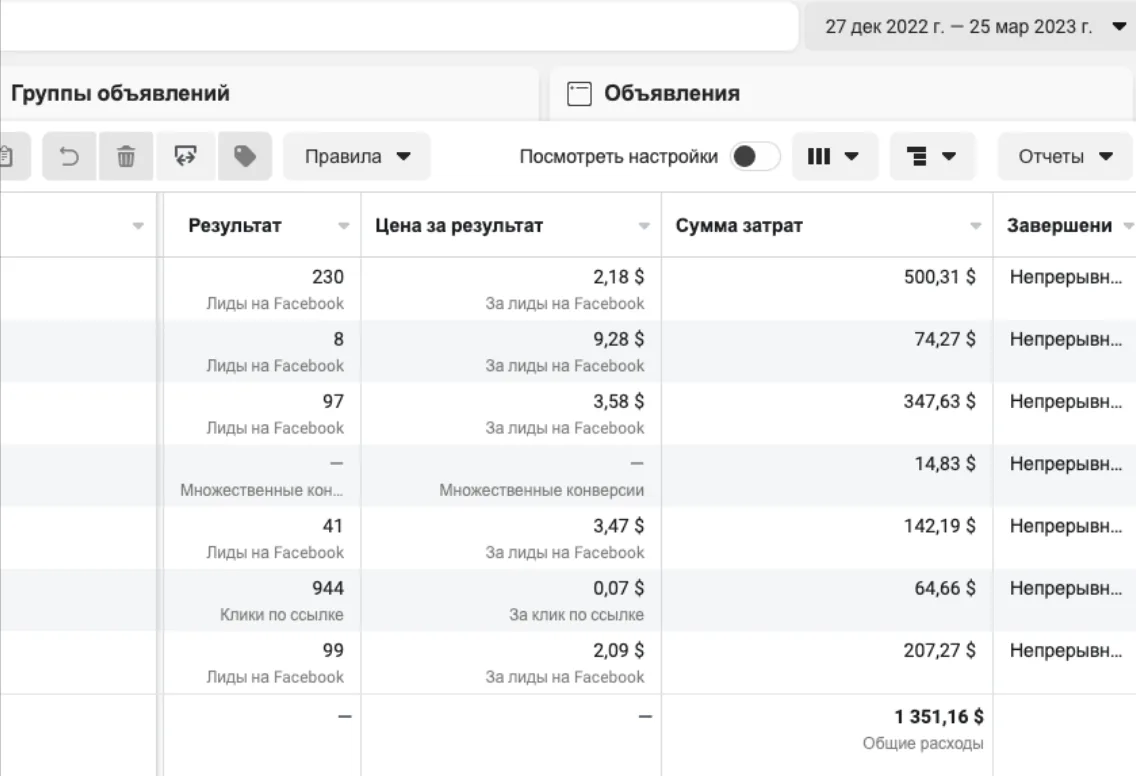This screenshot has width=1136, height=776.
Task: Toggle the Посмотреть настройки switch
Action: pos(755,157)
